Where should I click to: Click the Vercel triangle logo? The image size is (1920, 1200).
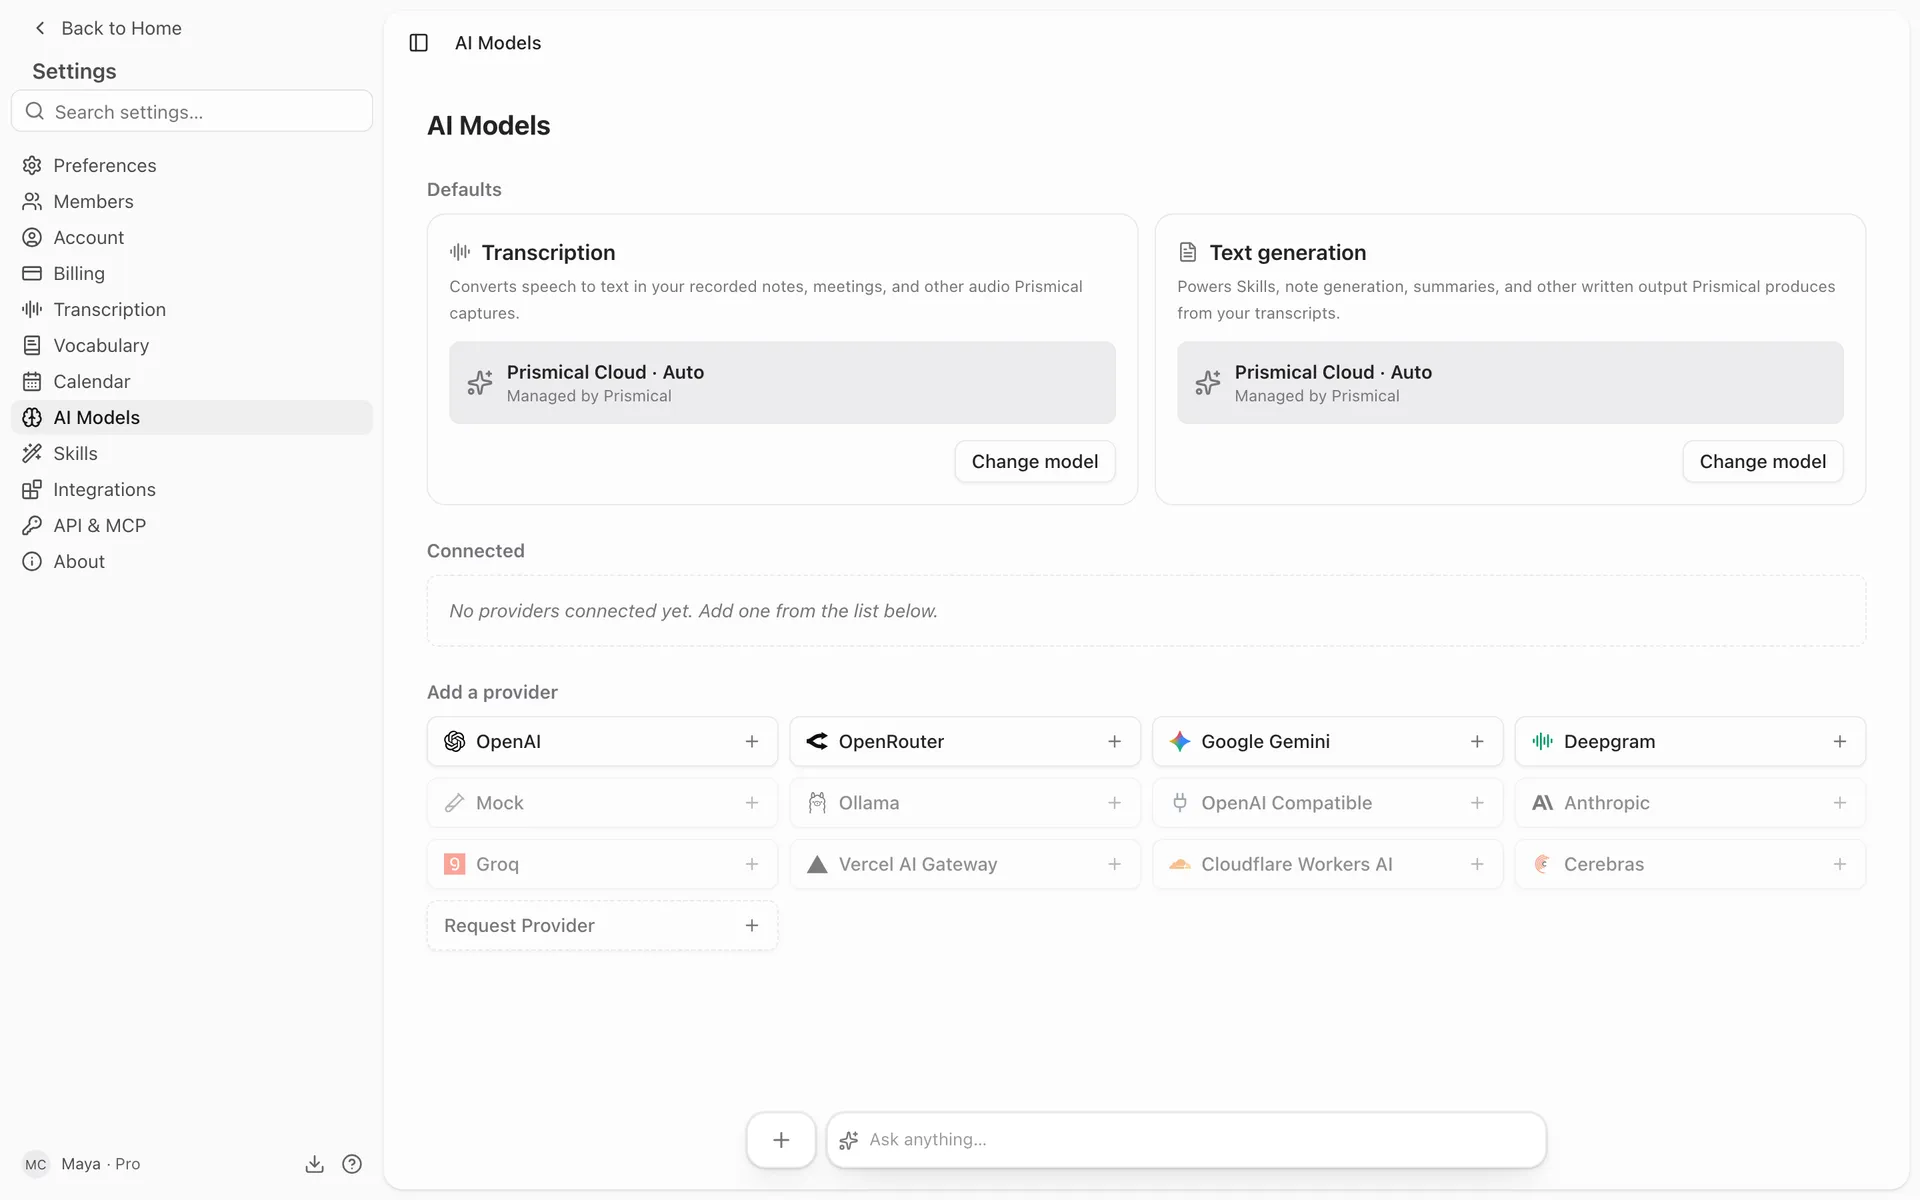(x=817, y=864)
